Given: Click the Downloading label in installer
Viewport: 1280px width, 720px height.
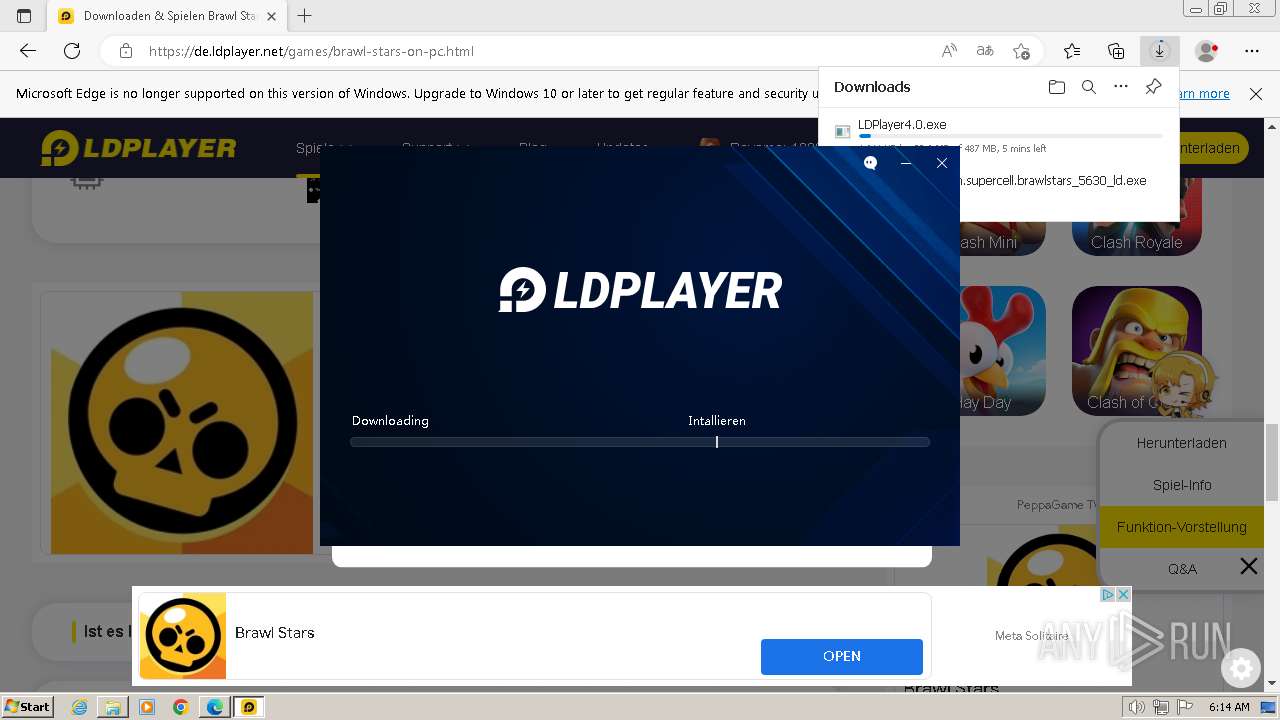Looking at the screenshot, I should pos(390,421).
